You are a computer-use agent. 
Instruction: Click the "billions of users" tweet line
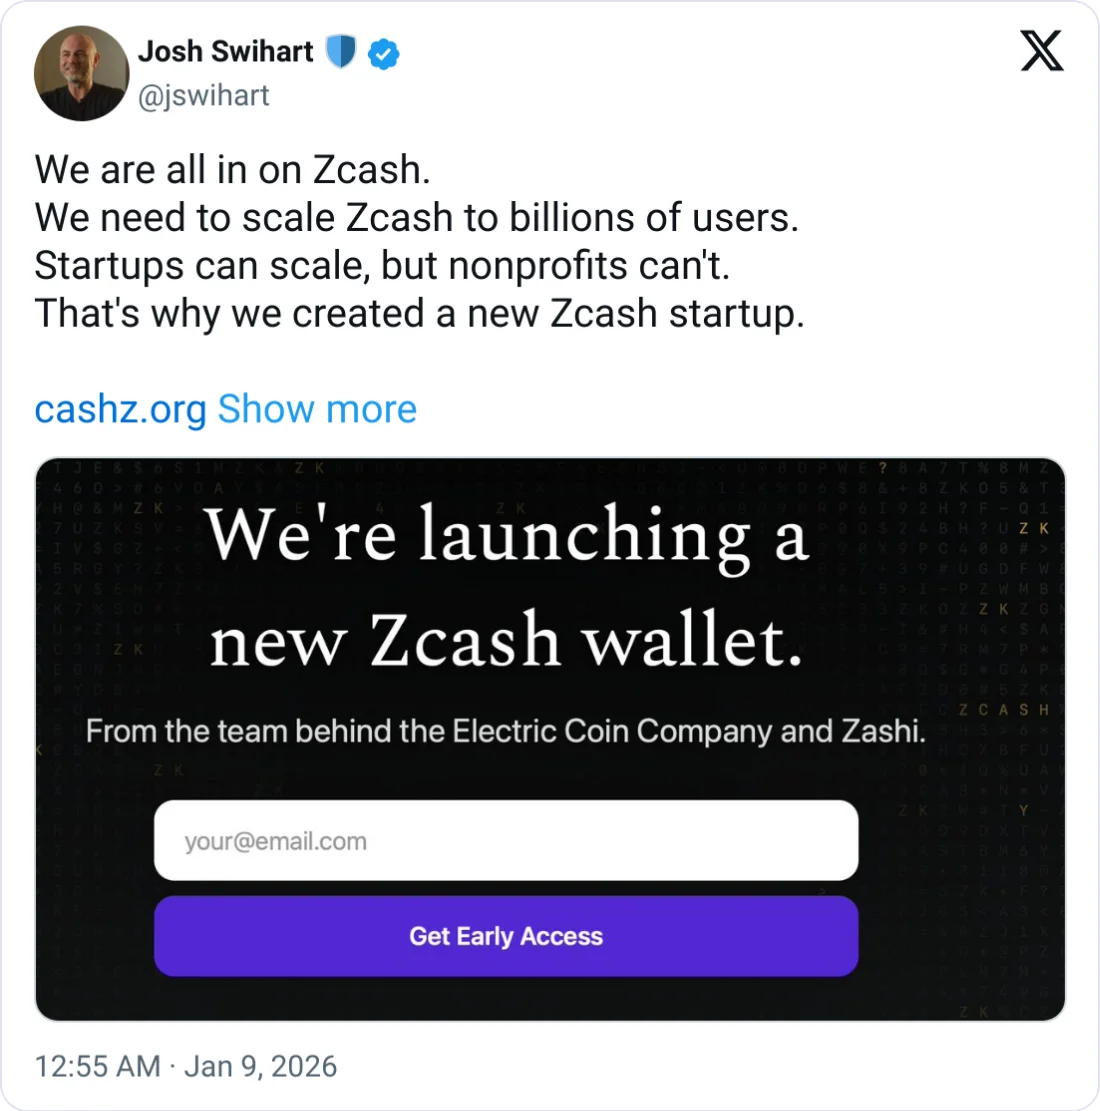tap(416, 218)
